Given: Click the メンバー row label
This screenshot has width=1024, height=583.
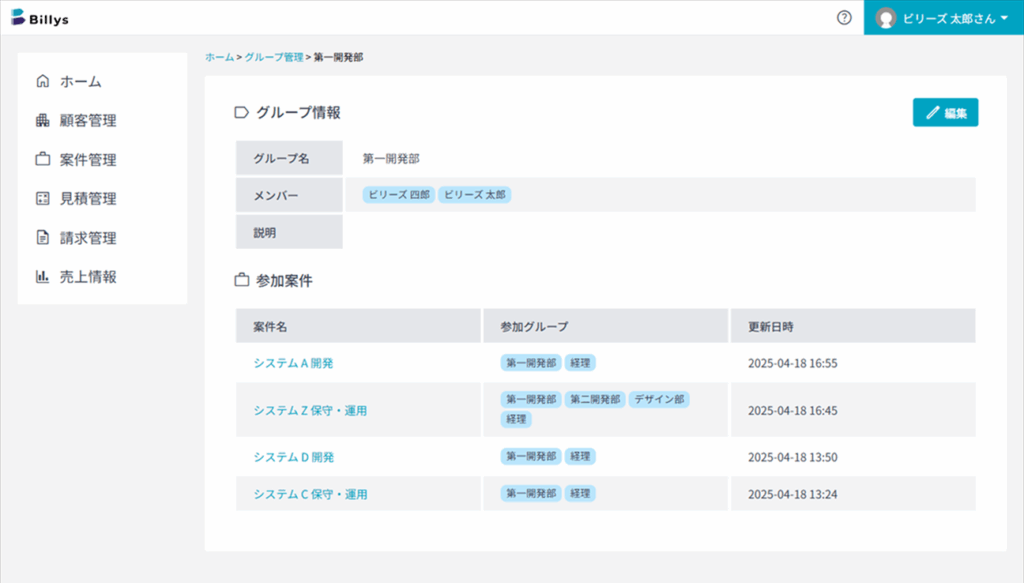Looking at the screenshot, I should coord(289,195).
